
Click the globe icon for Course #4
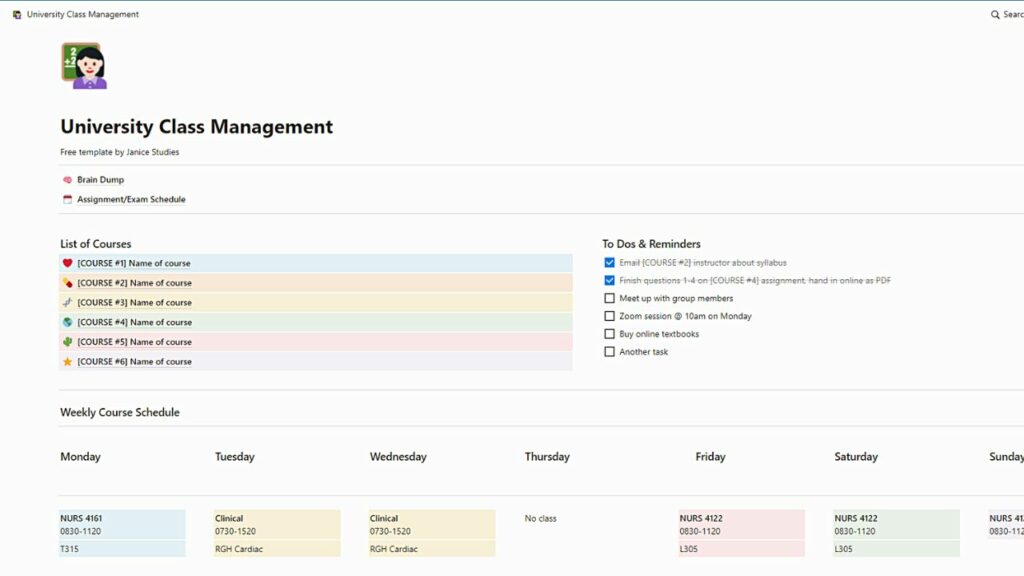[68, 322]
